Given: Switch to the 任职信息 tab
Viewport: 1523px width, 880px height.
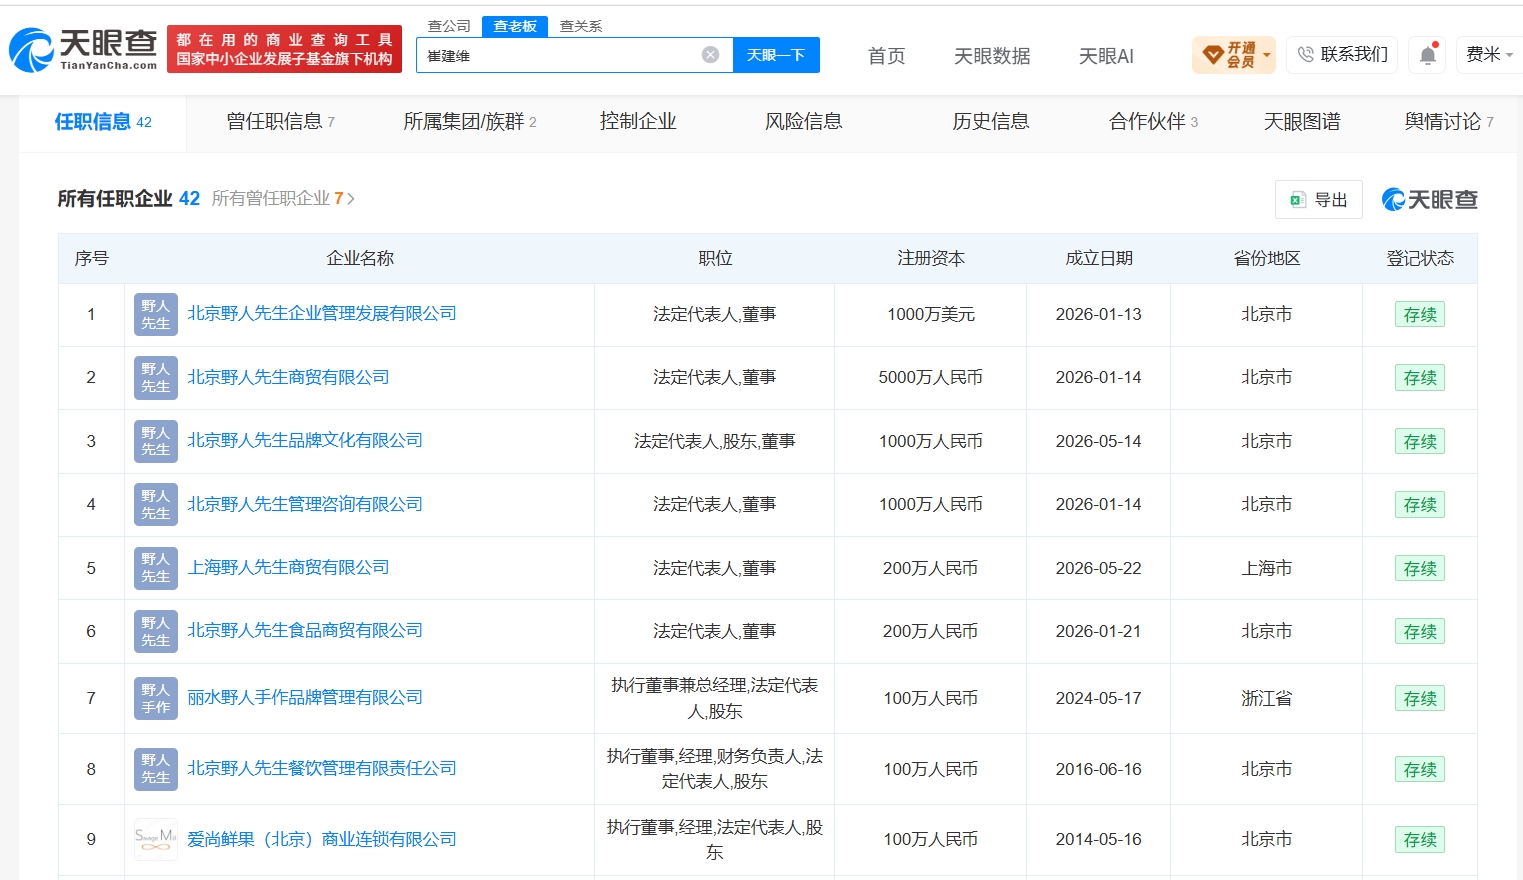Looking at the screenshot, I should pyautogui.click(x=103, y=122).
